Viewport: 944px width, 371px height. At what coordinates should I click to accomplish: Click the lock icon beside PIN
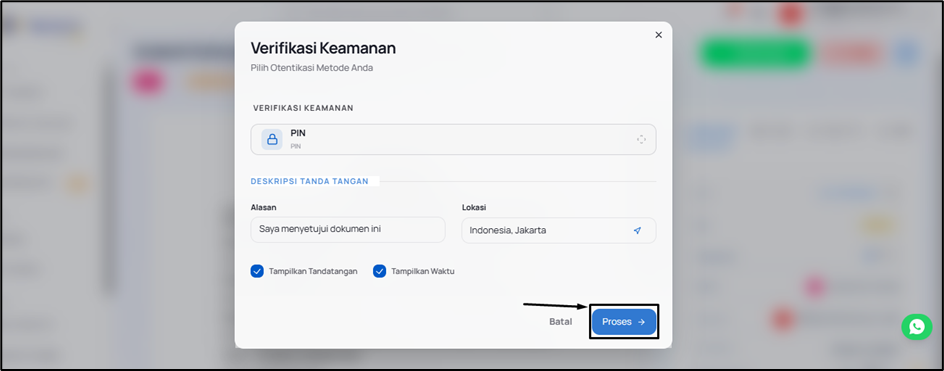[272, 140]
